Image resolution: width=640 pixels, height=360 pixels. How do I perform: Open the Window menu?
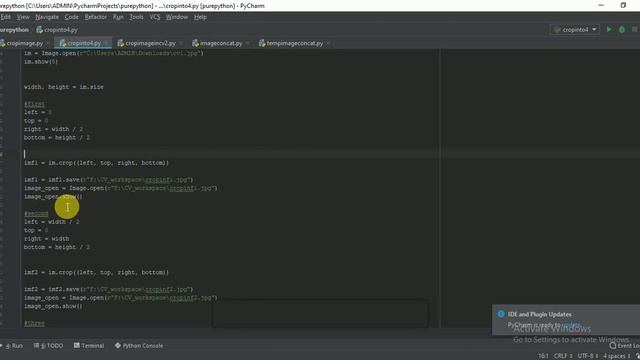177,17
